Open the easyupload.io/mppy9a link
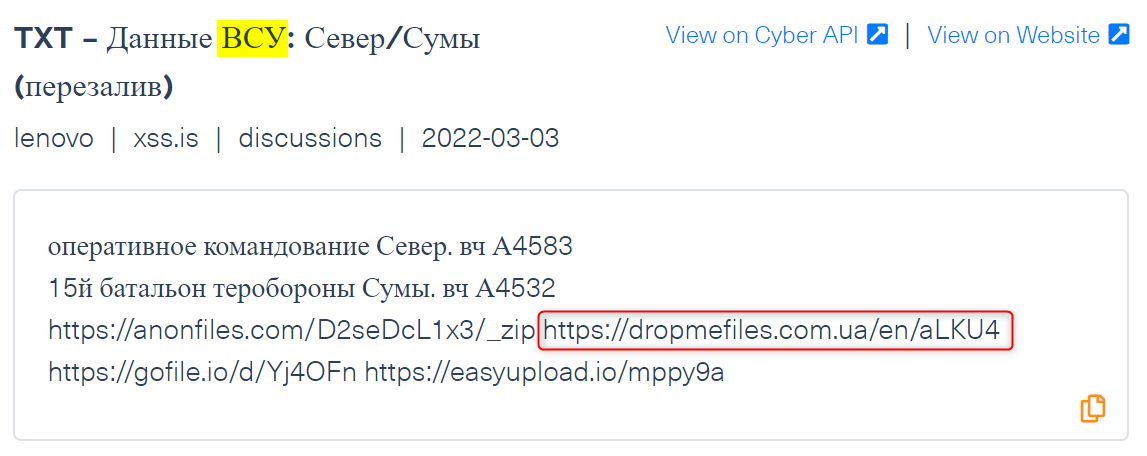 (544, 373)
